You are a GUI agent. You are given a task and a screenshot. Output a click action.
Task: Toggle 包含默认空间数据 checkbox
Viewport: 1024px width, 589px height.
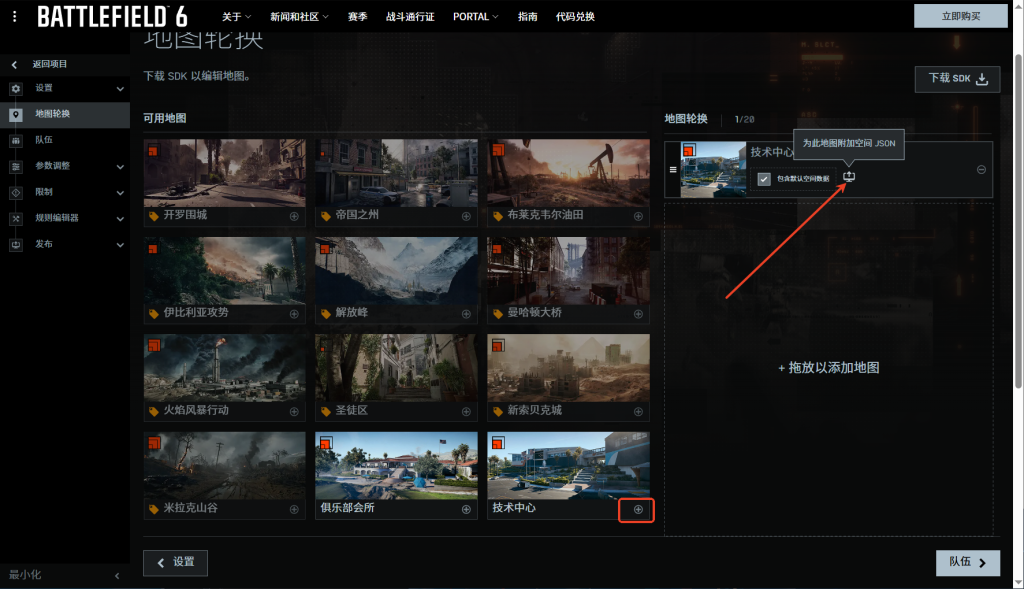tap(764, 179)
